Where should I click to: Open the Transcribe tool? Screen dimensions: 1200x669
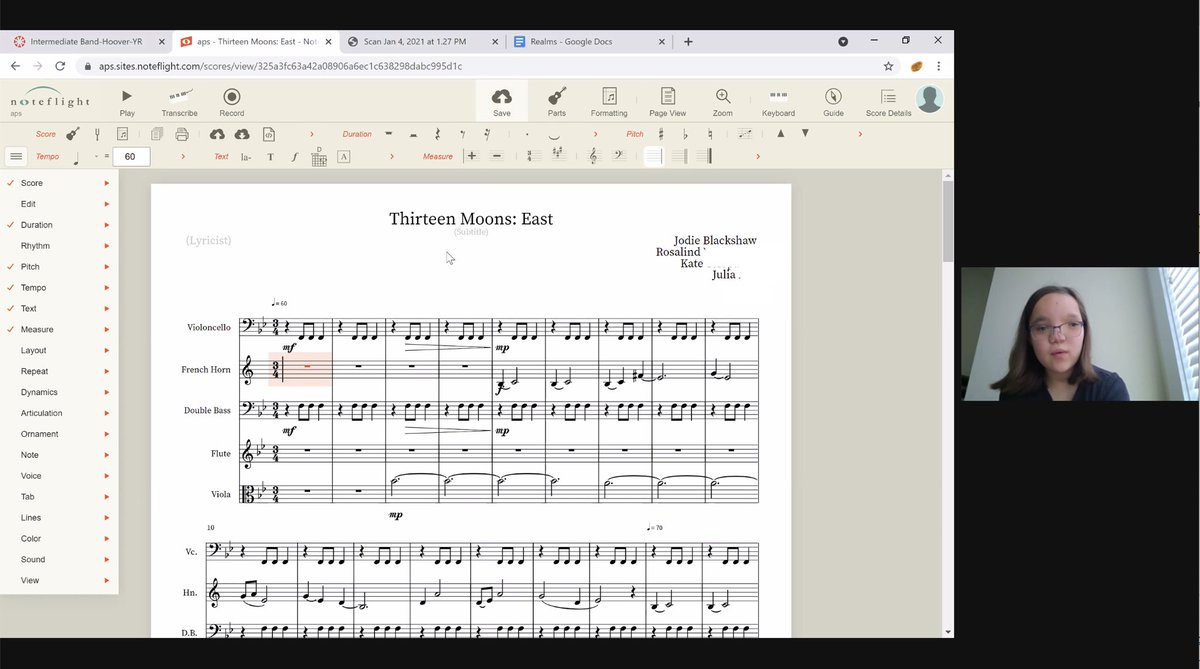(179, 101)
